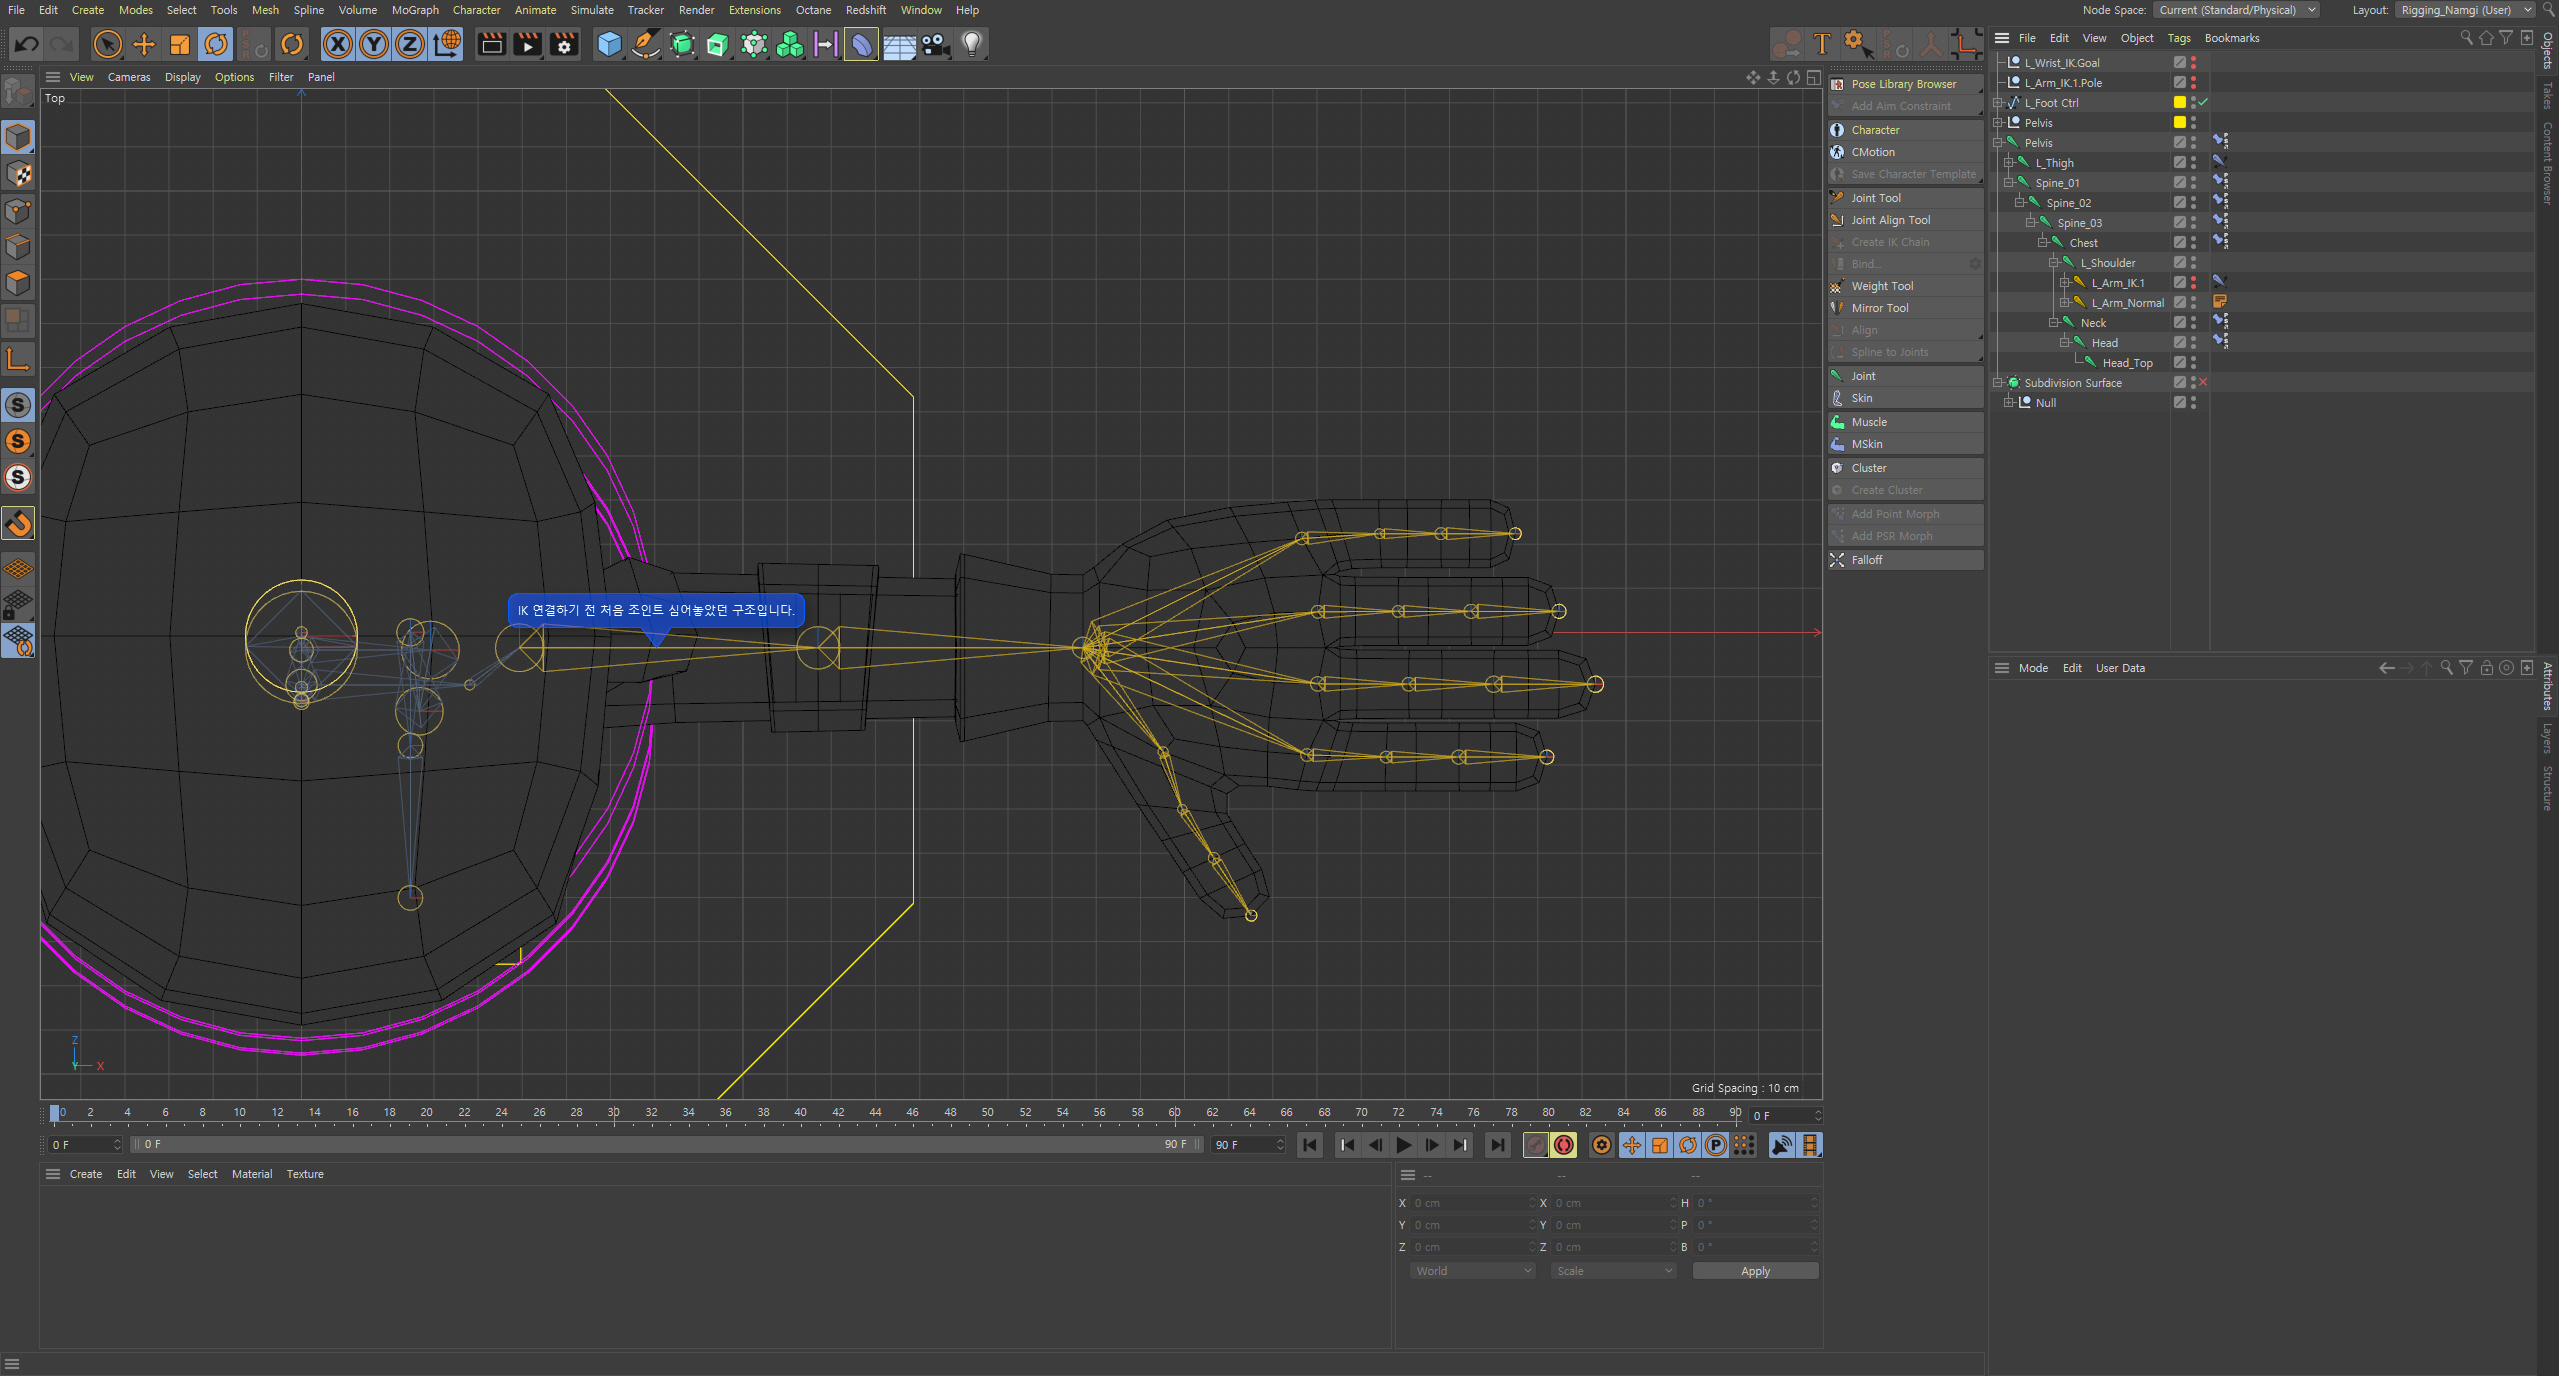The height and width of the screenshot is (1376, 2559).
Task: Open Edit Render Settings icon
Action: coord(564,44)
